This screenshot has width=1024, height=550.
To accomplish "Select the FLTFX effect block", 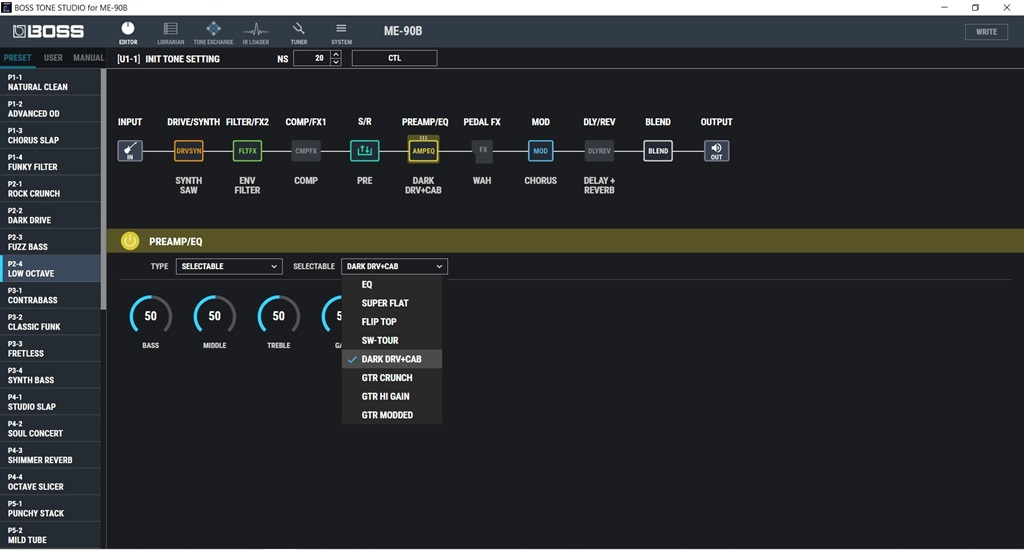I will click(x=248, y=151).
